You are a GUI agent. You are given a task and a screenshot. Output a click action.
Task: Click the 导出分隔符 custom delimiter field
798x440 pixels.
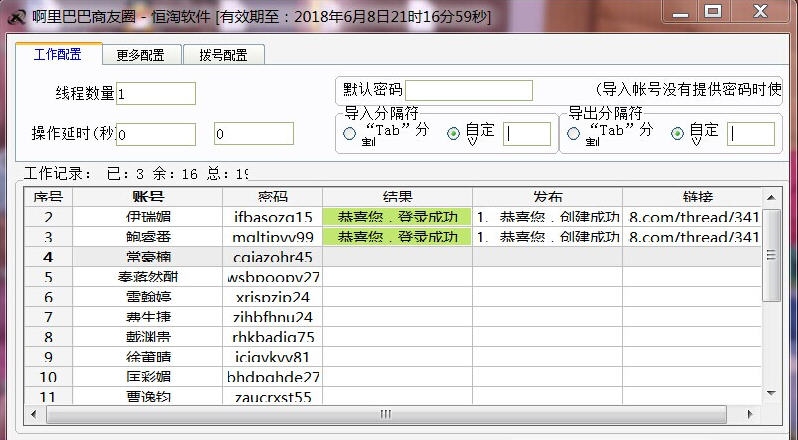click(x=751, y=134)
